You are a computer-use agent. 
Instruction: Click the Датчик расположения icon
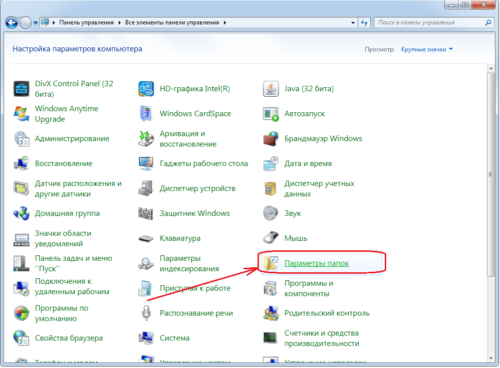pos(21,188)
